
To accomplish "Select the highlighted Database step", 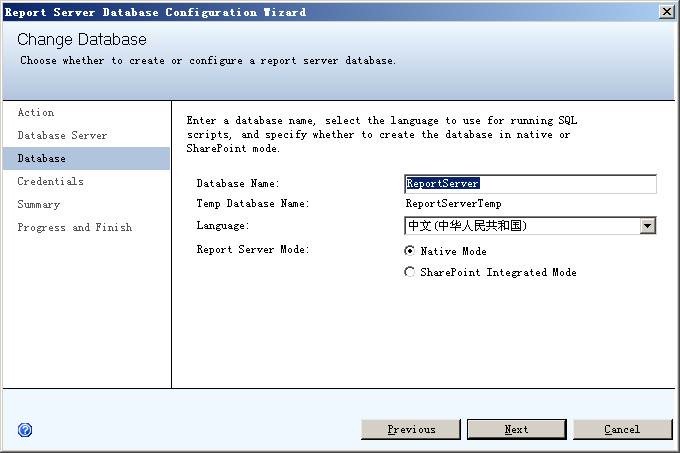I will pyautogui.click(x=42, y=159).
